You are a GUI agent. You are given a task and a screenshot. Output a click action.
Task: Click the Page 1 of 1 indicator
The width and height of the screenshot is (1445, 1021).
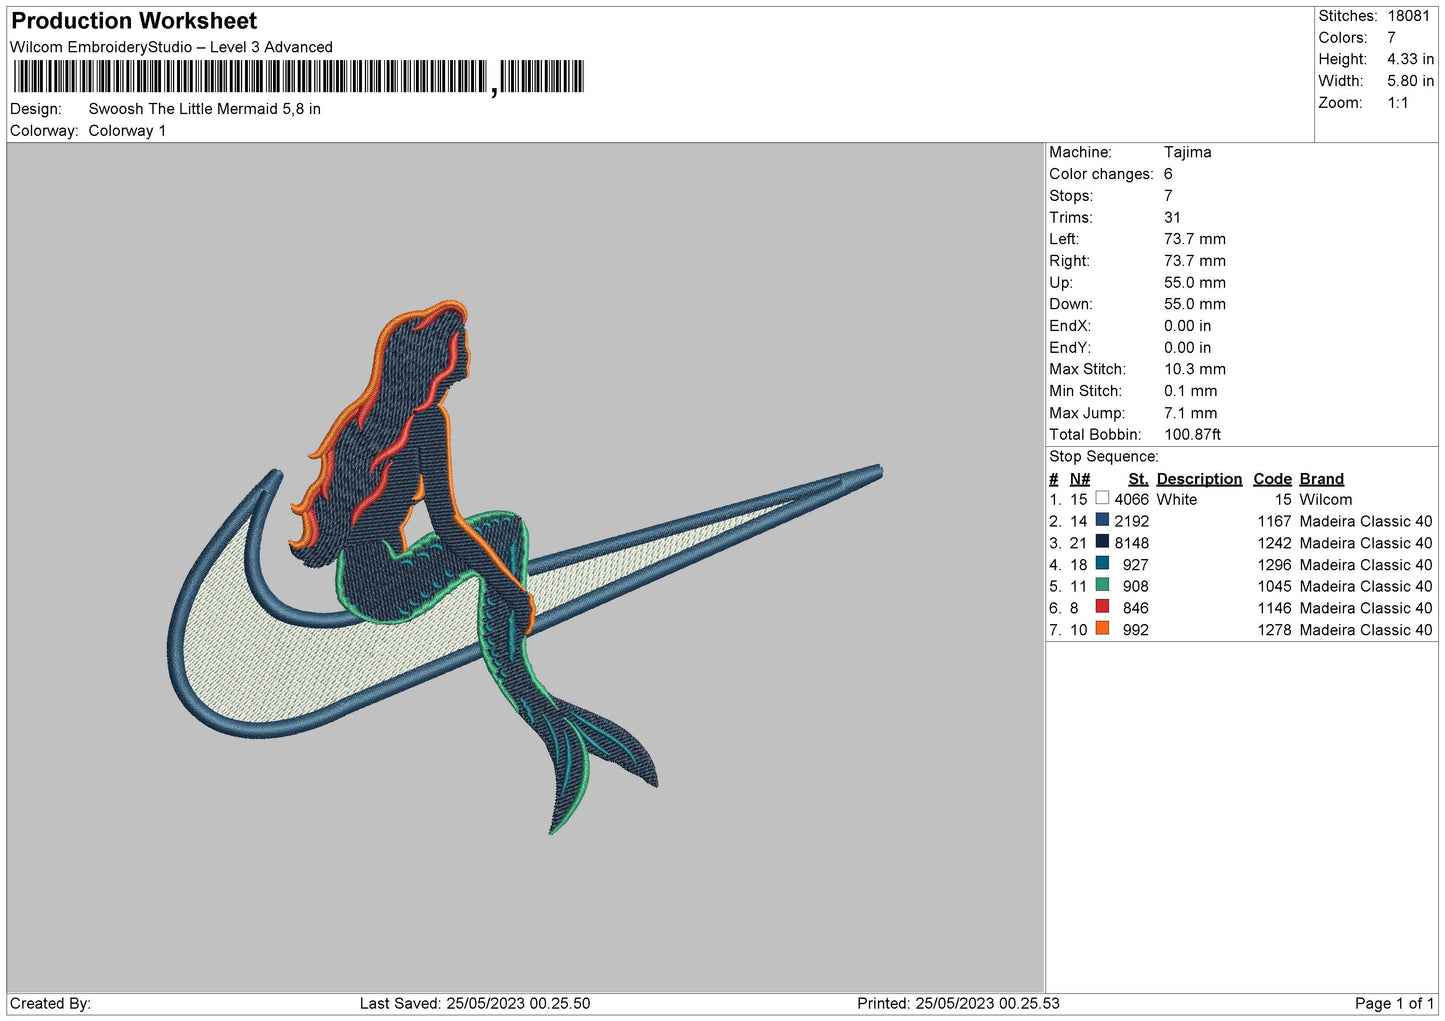pyautogui.click(x=1394, y=1003)
